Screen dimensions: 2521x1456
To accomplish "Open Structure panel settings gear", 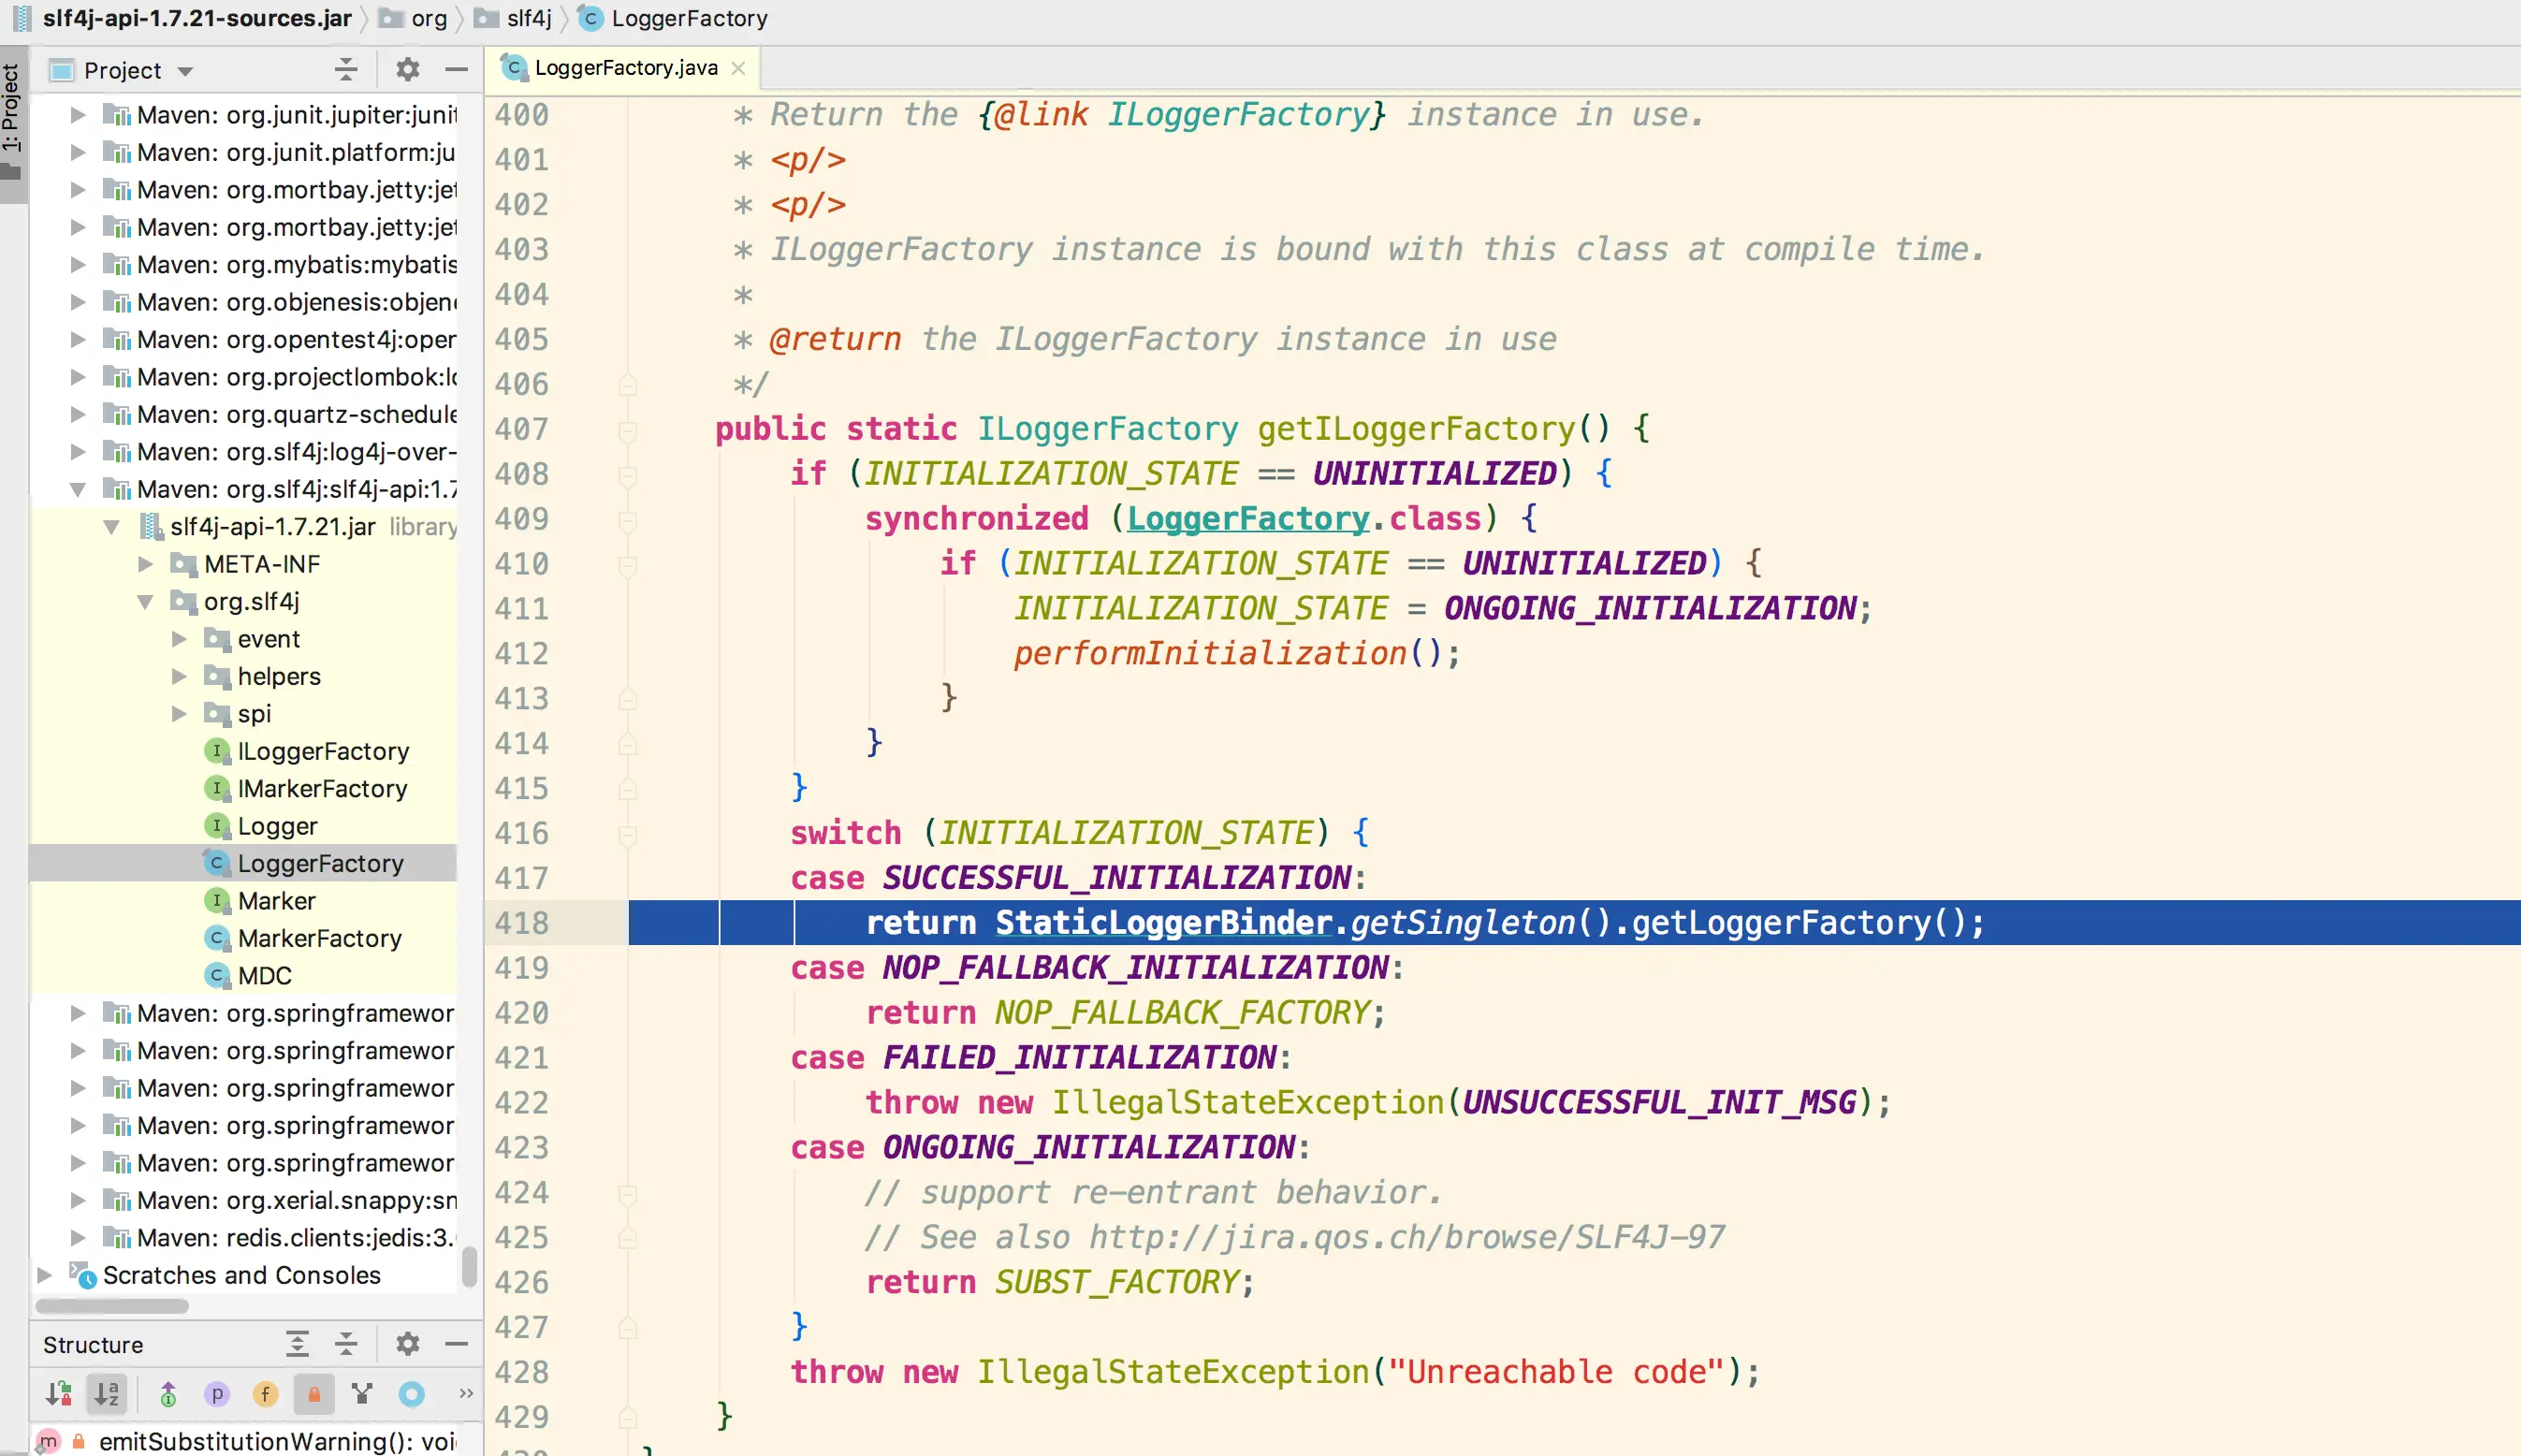I will [407, 1344].
